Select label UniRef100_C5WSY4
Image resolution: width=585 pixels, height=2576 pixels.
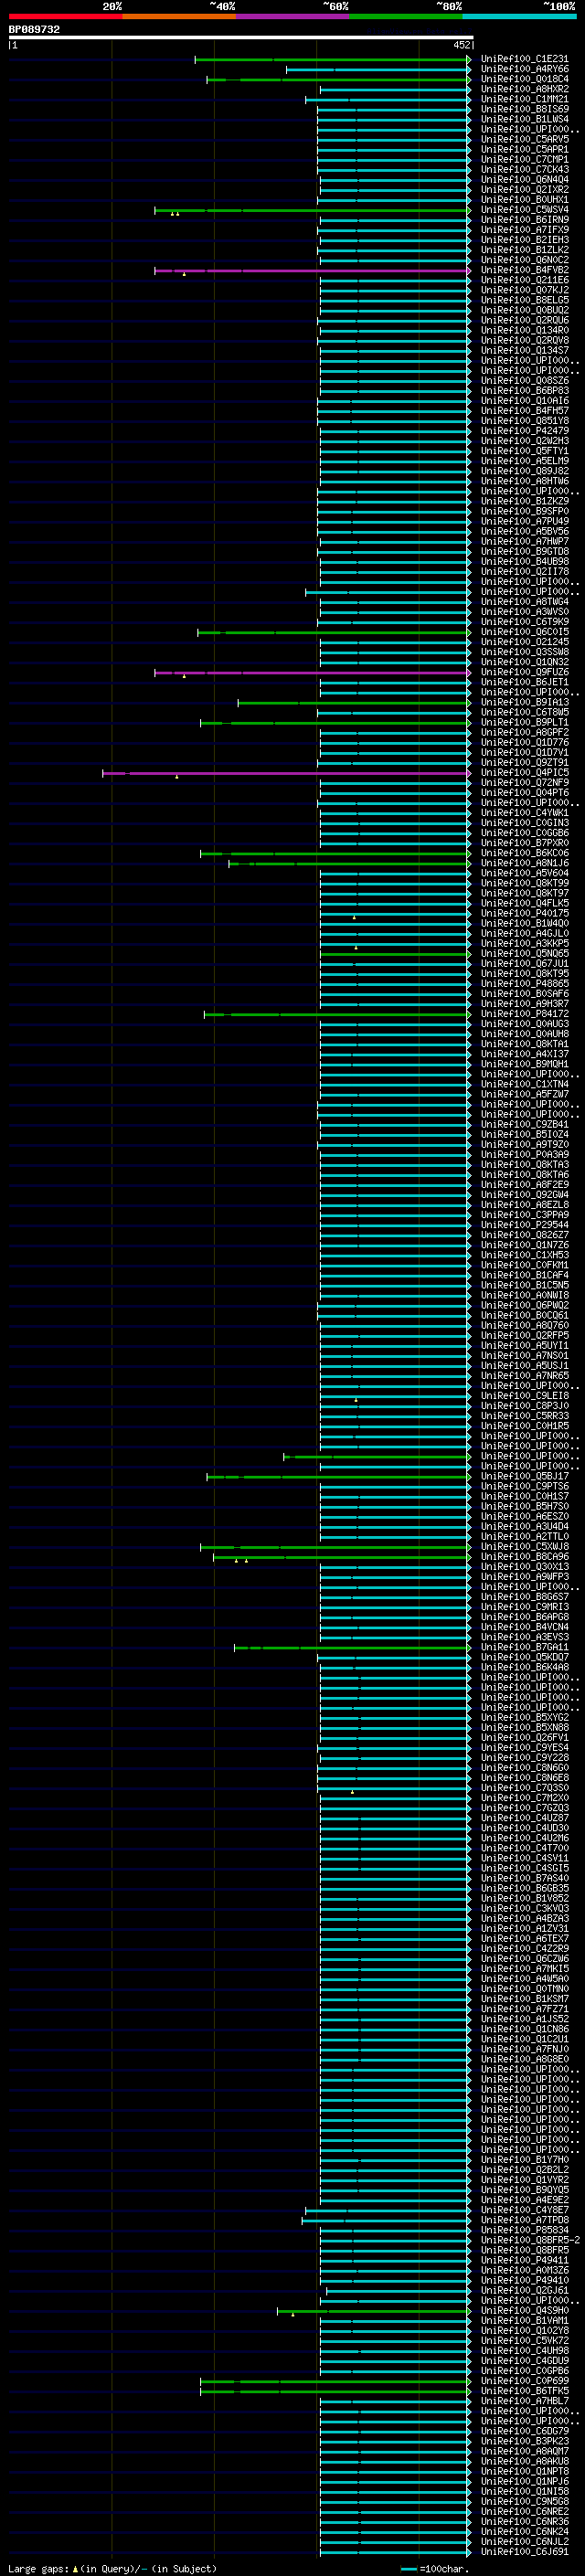pyautogui.click(x=524, y=210)
